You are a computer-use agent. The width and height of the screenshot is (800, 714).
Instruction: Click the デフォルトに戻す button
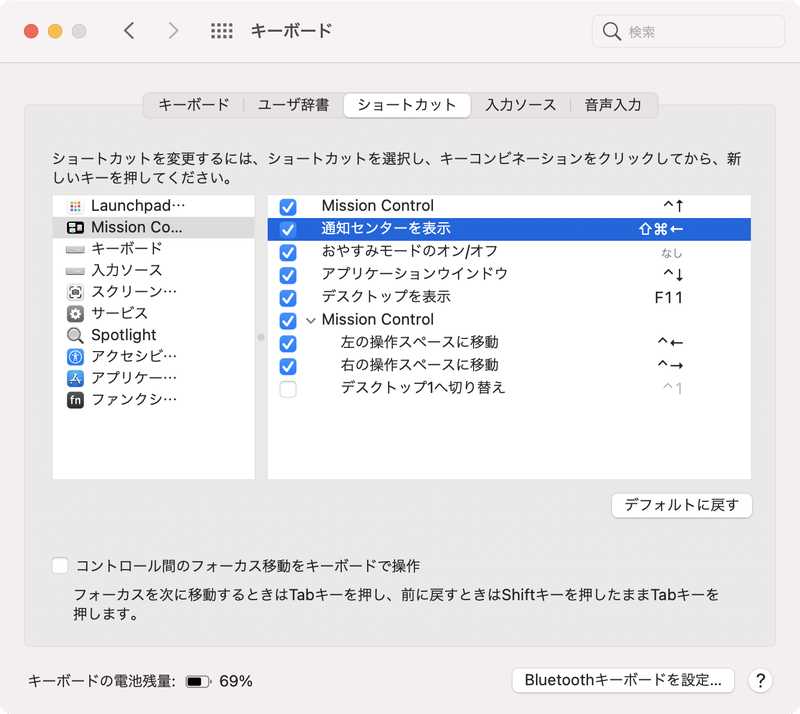point(682,505)
